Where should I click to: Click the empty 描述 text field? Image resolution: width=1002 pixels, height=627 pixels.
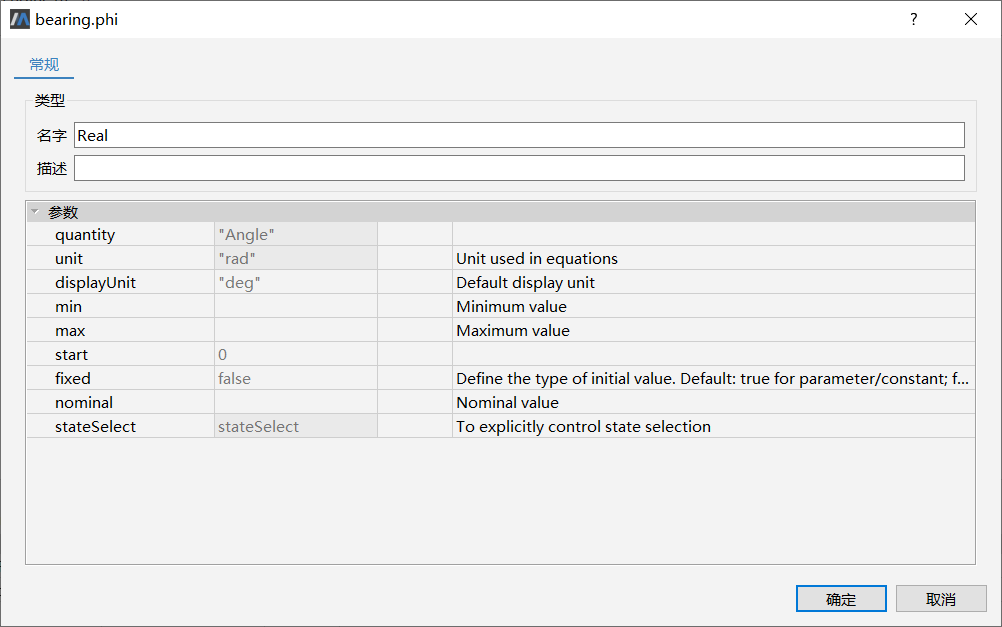click(519, 168)
